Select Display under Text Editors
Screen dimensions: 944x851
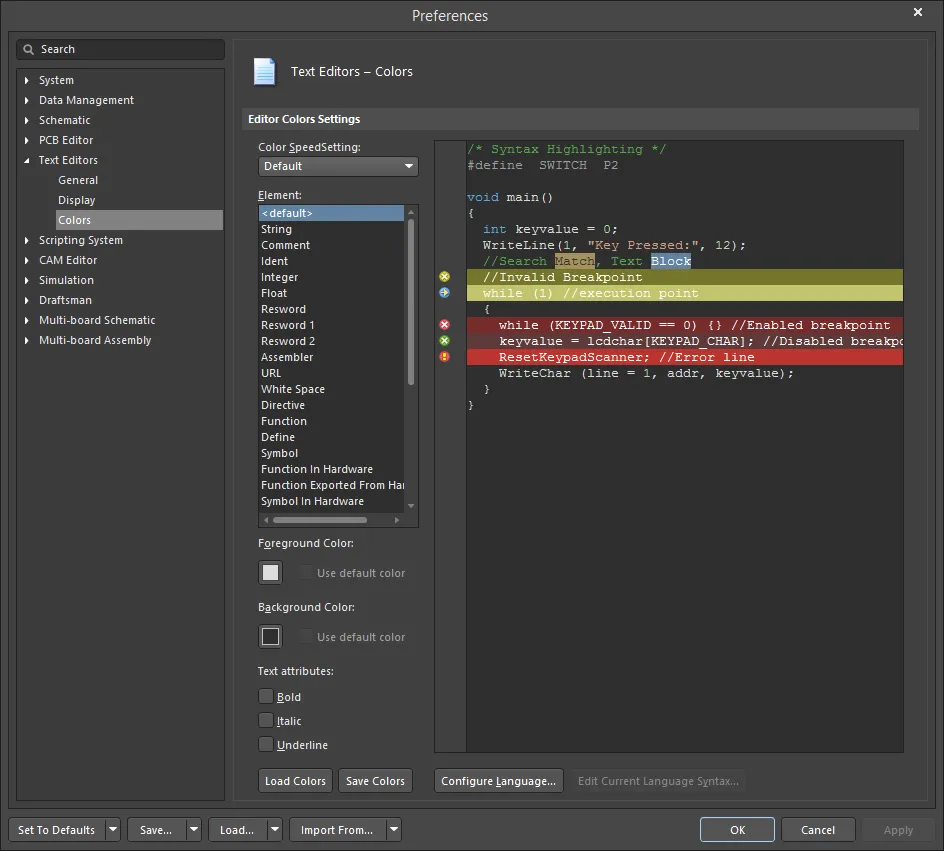76,200
